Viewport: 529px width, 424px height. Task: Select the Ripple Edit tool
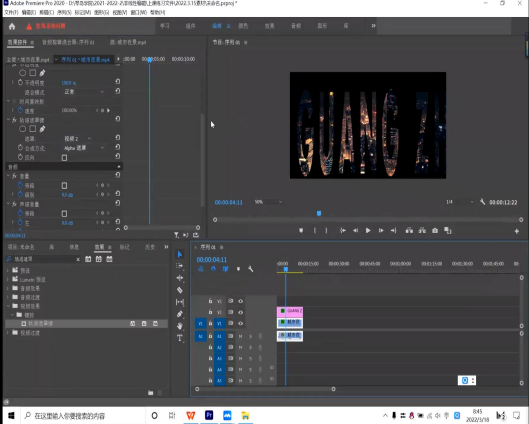[x=180, y=278]
